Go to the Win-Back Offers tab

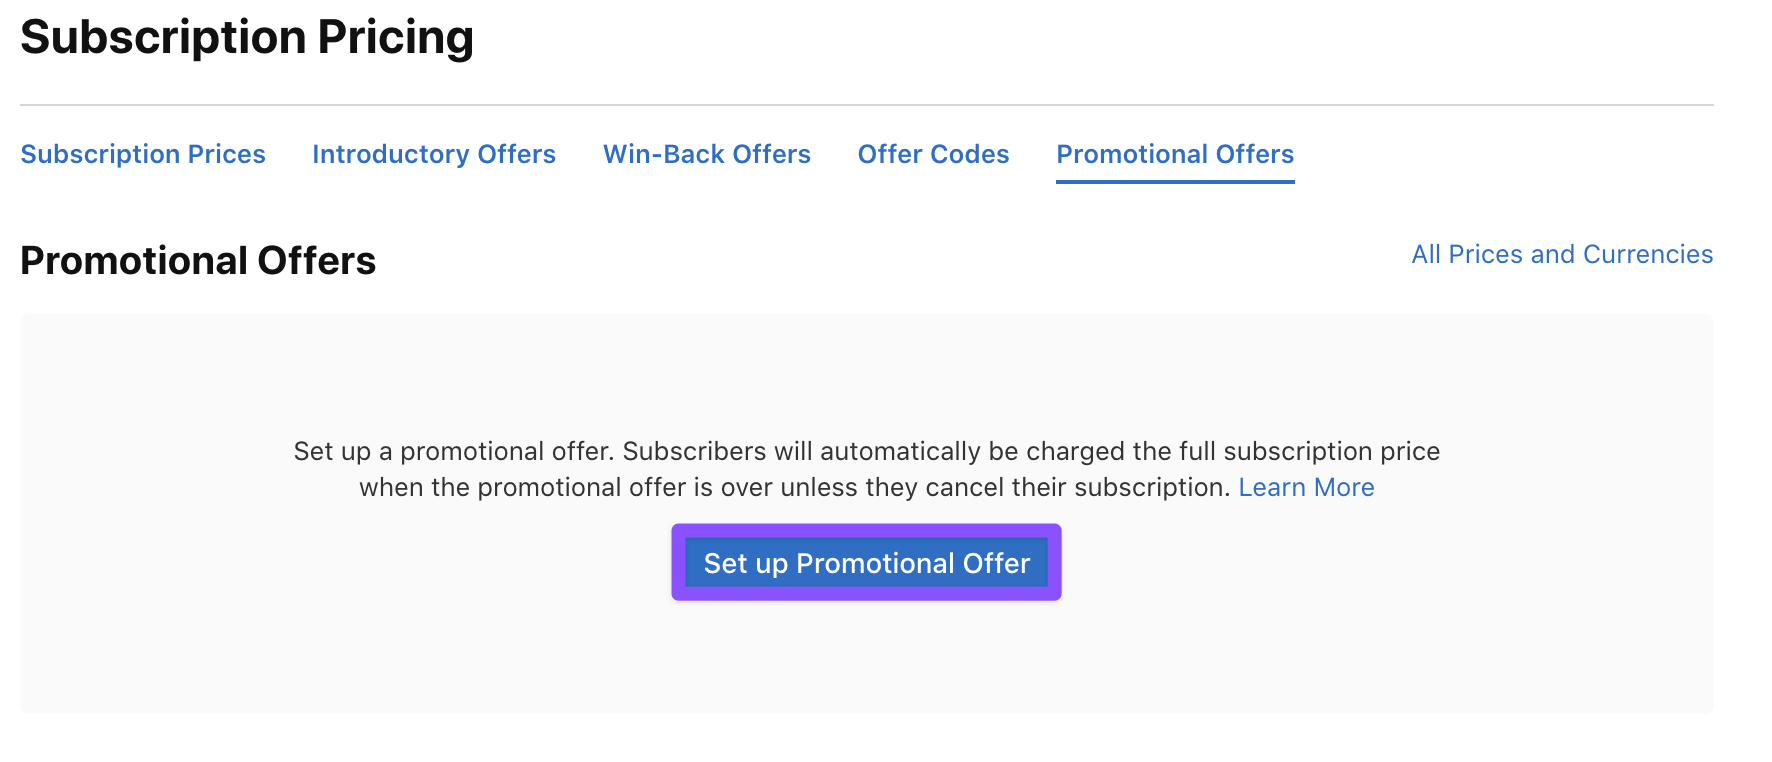pyautogui.click(x=706, y=154)
